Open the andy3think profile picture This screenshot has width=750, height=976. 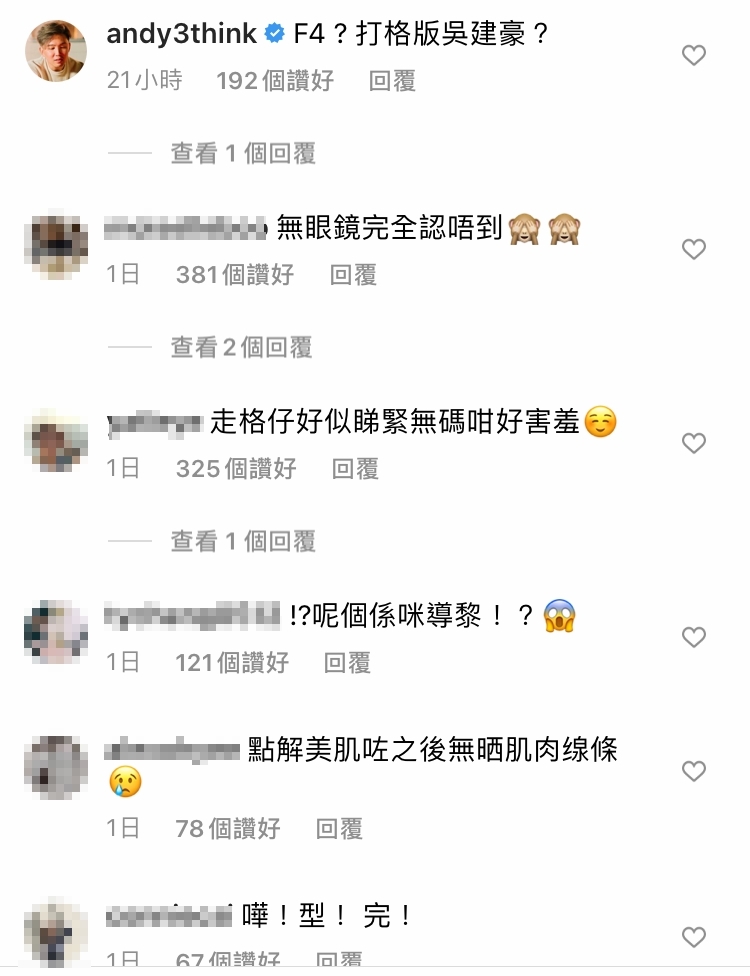[56, 51]
